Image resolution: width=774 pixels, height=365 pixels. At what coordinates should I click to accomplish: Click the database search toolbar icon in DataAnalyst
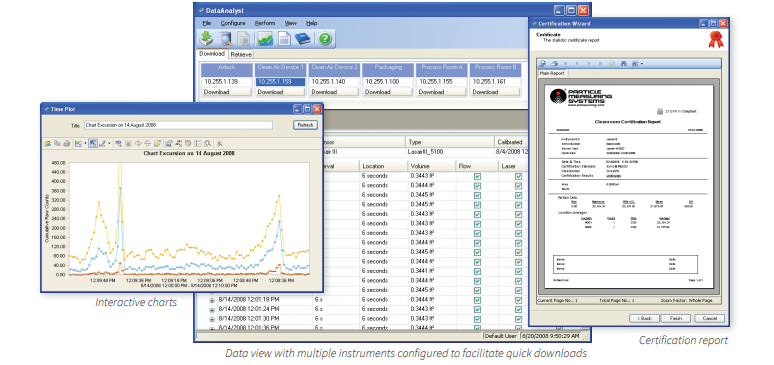pos(225,39)
